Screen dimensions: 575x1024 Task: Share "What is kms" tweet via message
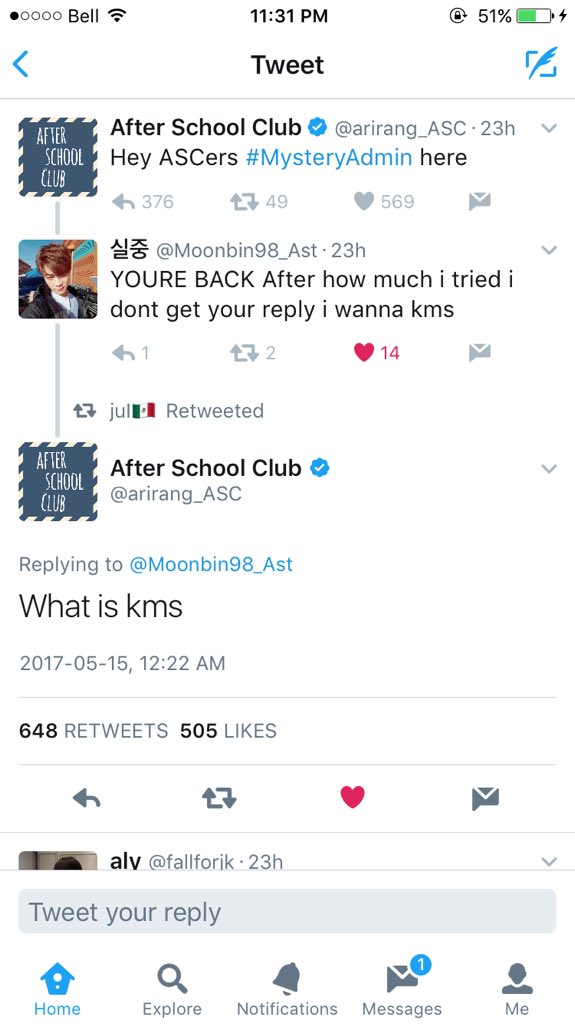click(x=485, y=798)
